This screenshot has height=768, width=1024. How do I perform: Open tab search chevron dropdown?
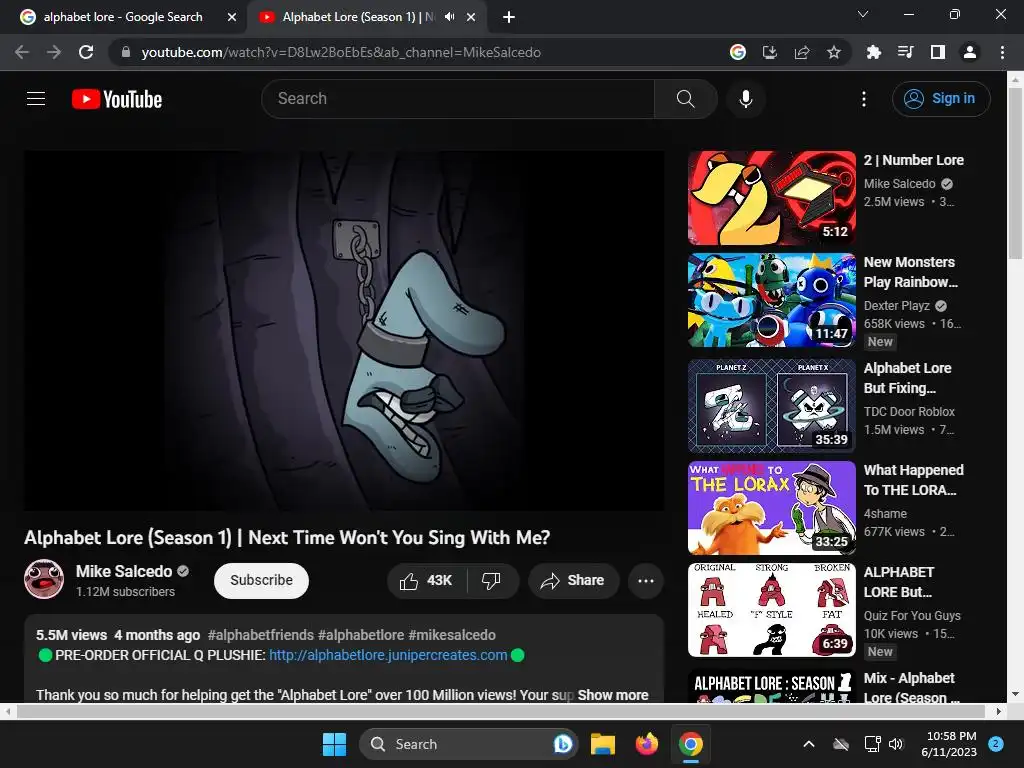(x=863, y=14)
